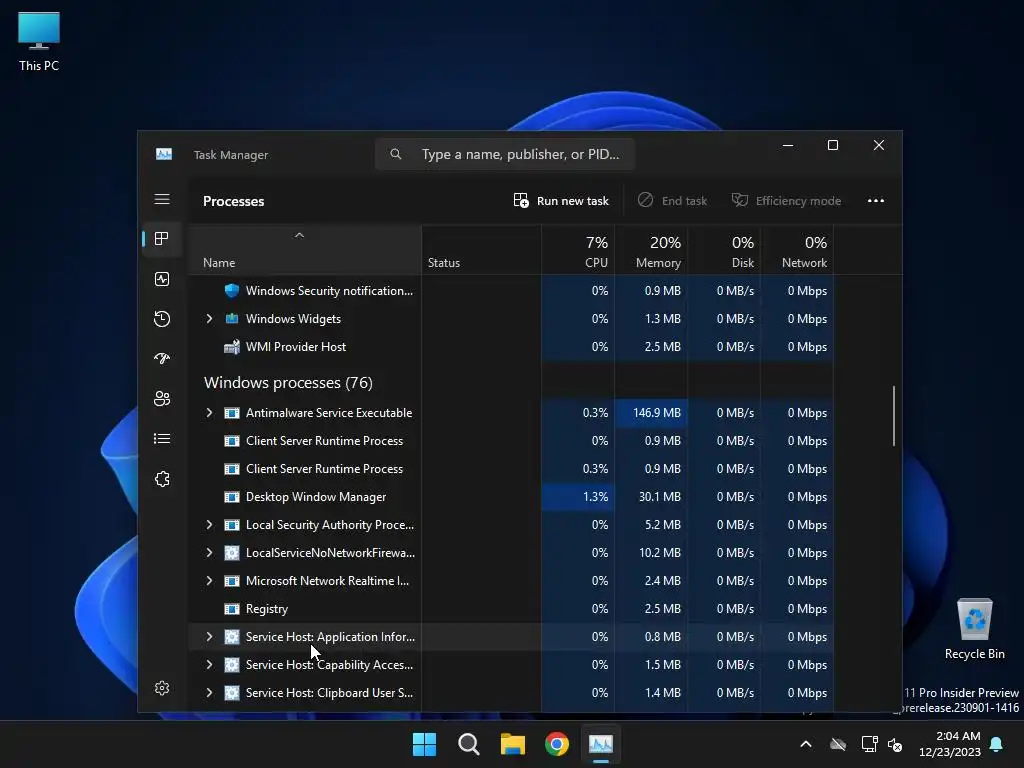Click the network status tray icon
This screenshot has height=768, width=1024.
pos(869,744)
